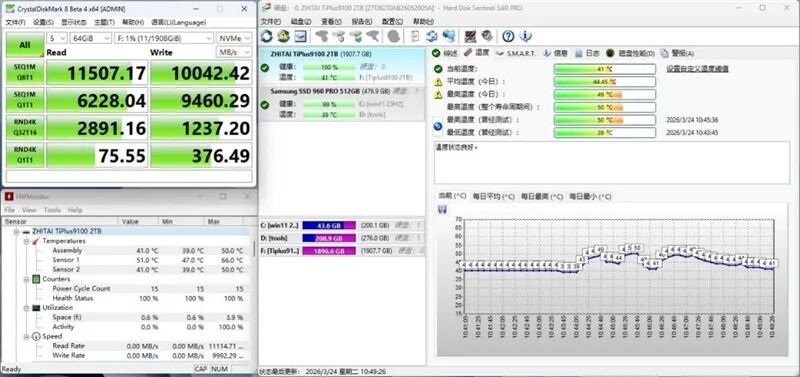Click the blue question mark help icon
800x377 pixels.
click(508, 36)
